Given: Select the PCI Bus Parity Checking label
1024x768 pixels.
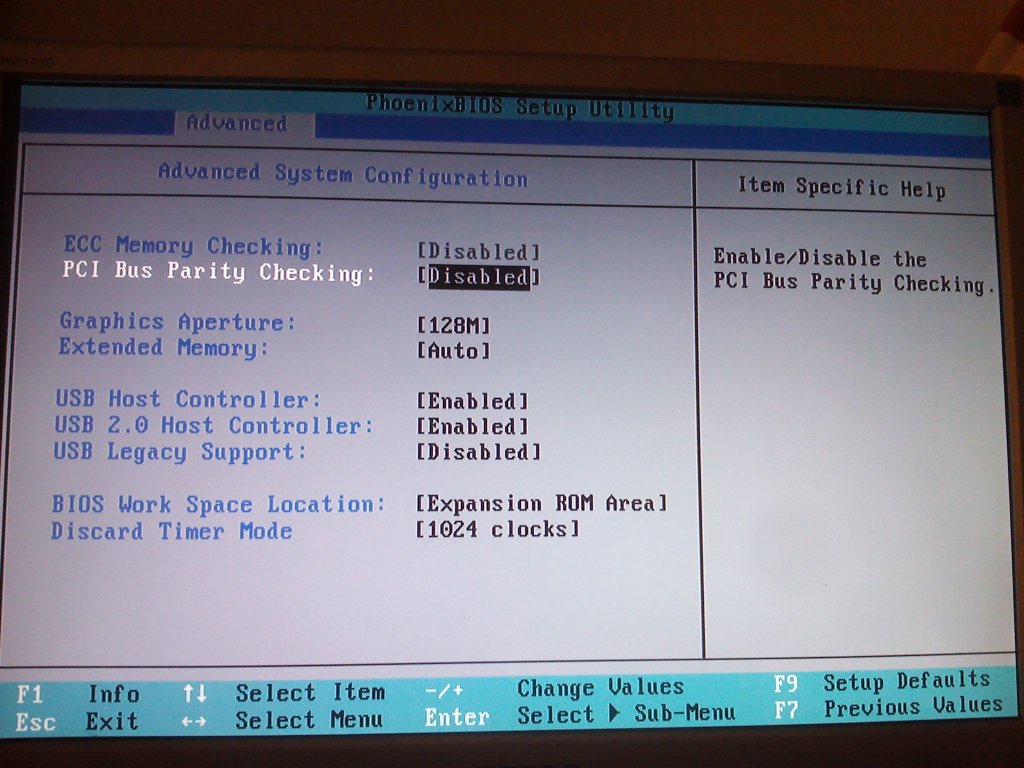Looking at the screenshot, I should tap(219, 272).
